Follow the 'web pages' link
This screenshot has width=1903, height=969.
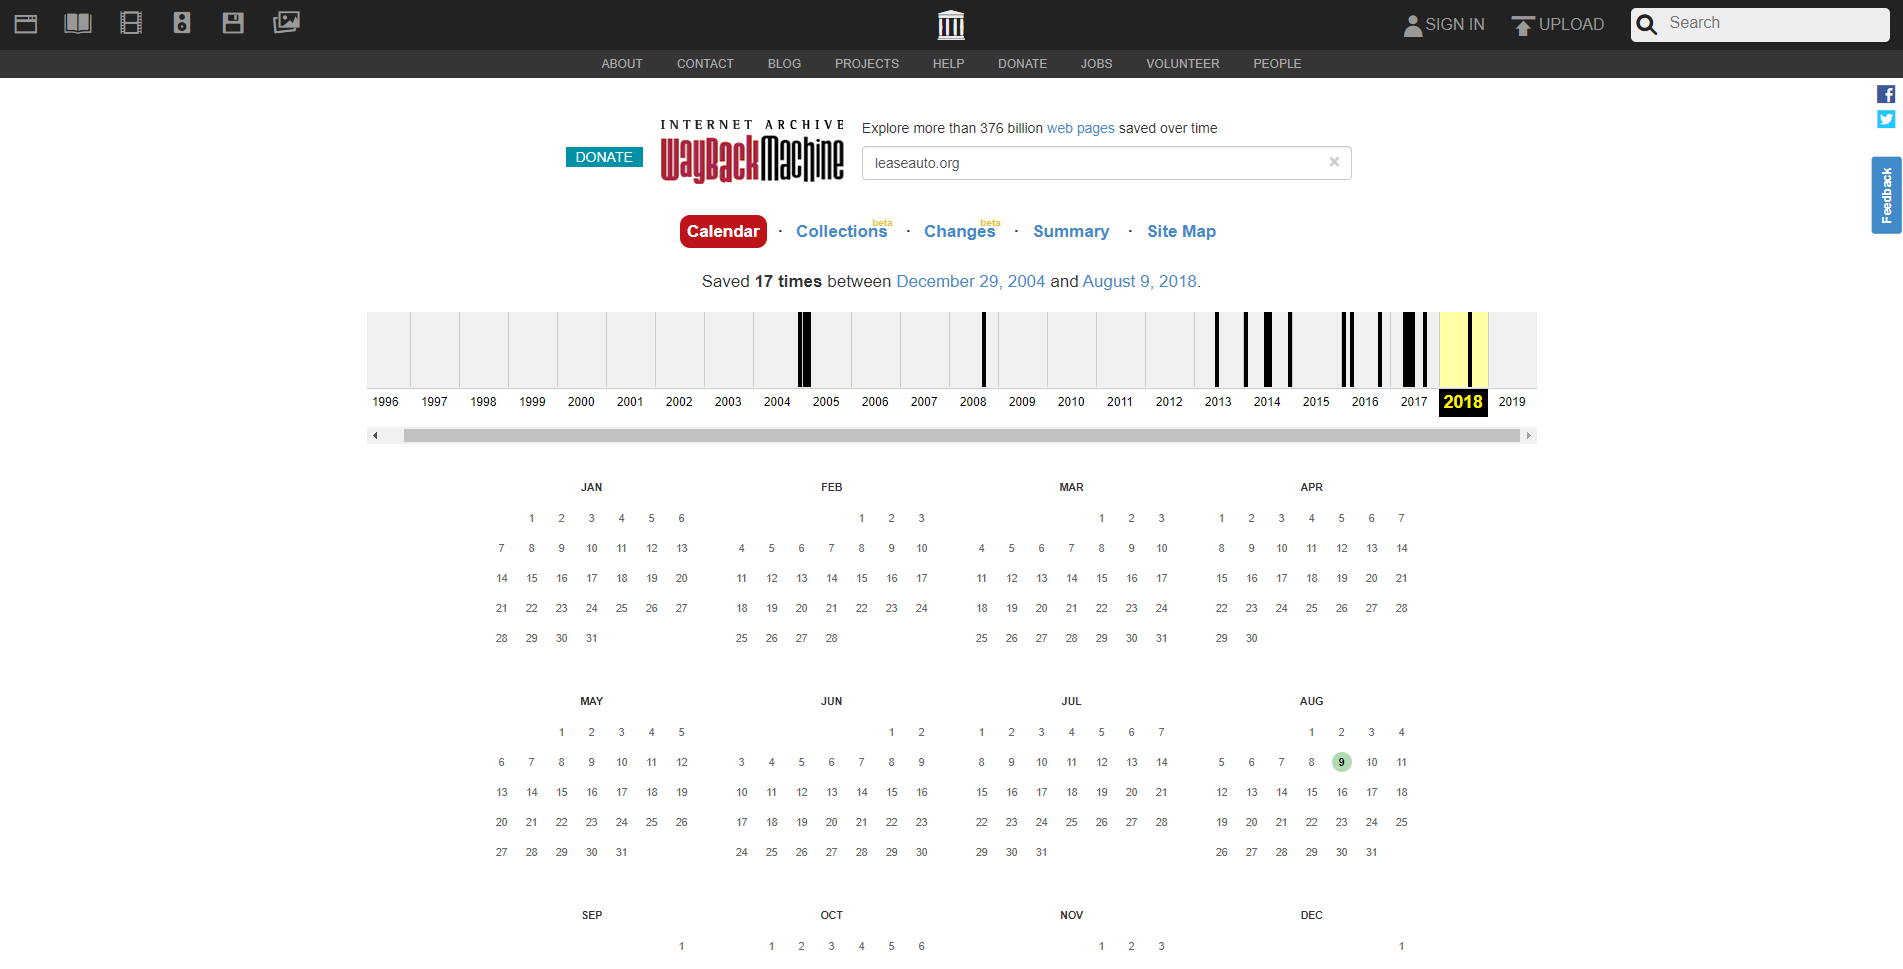pyautogui.click(x=1080, y=128)
